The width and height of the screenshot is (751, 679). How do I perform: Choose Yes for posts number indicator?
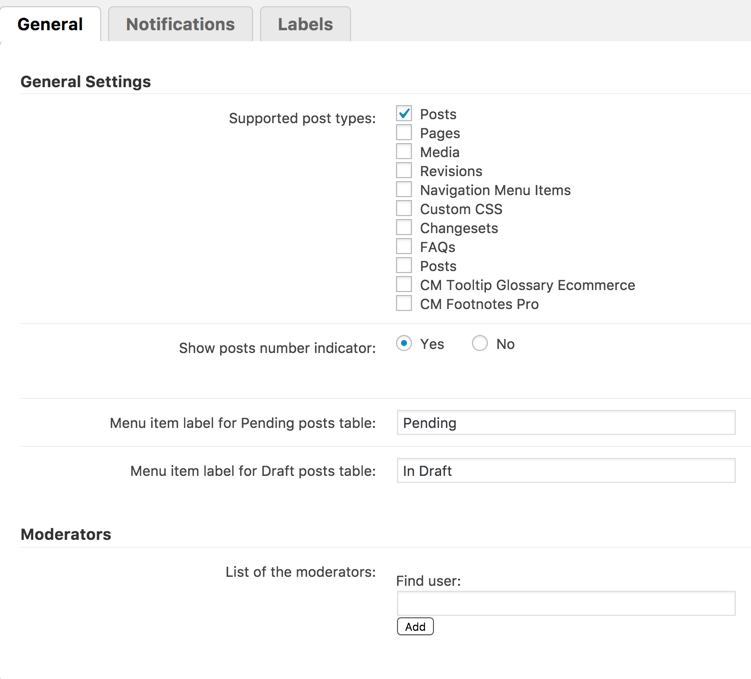404,344
